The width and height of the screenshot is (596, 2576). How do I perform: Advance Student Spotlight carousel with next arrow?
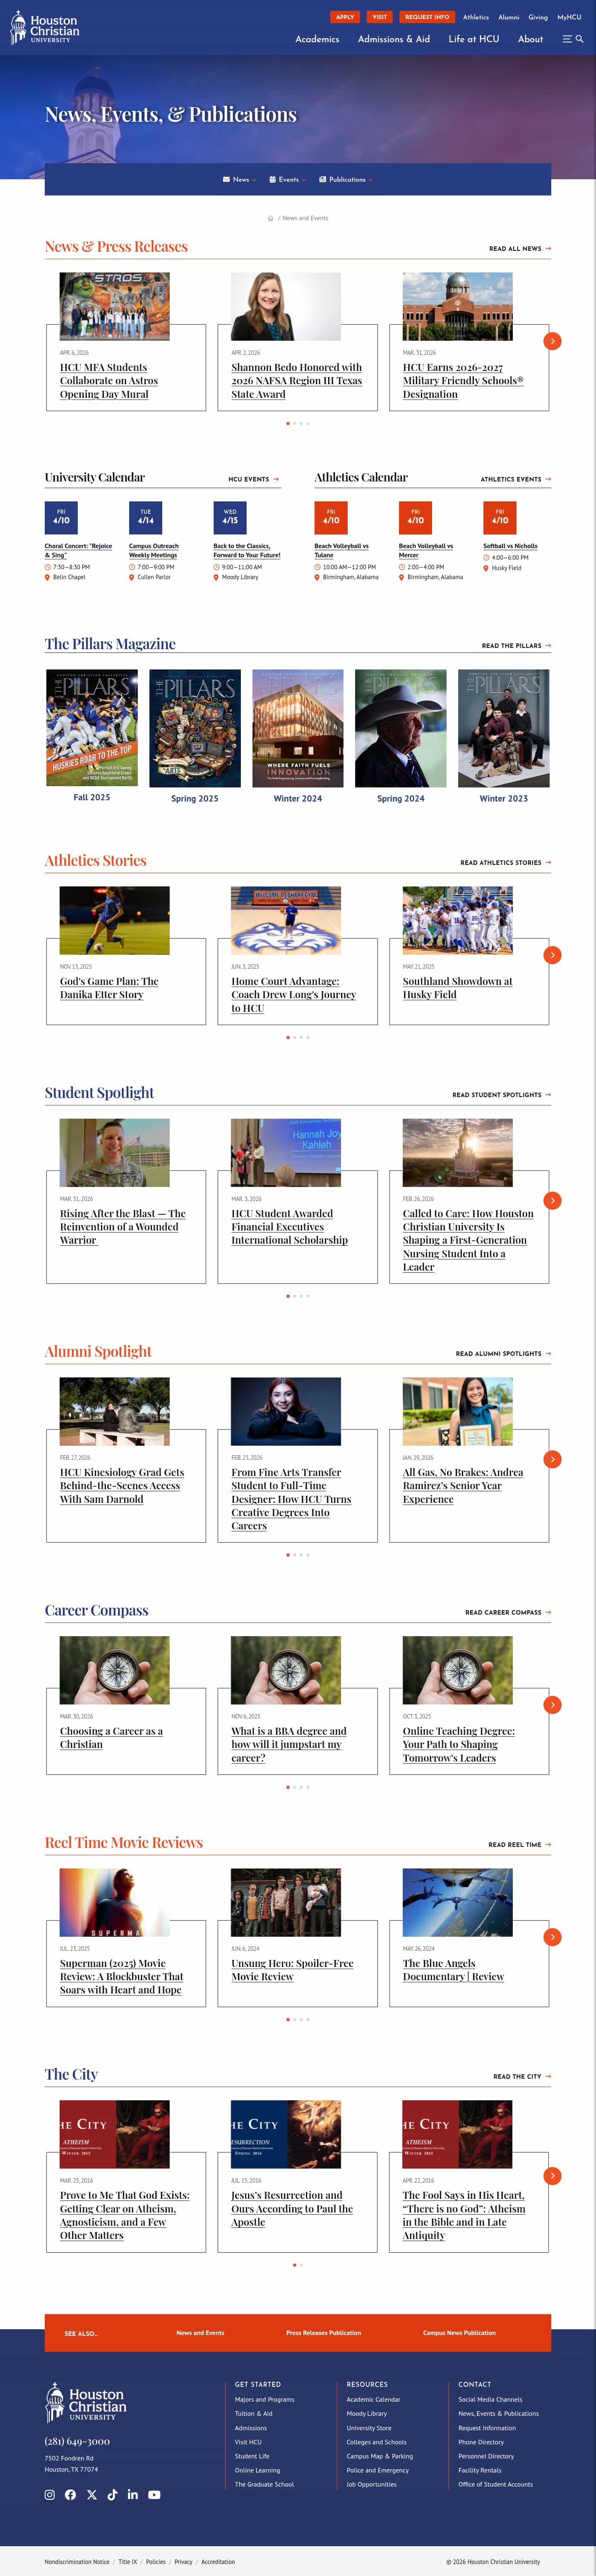pyautogui.click(x=552, y=1200)
